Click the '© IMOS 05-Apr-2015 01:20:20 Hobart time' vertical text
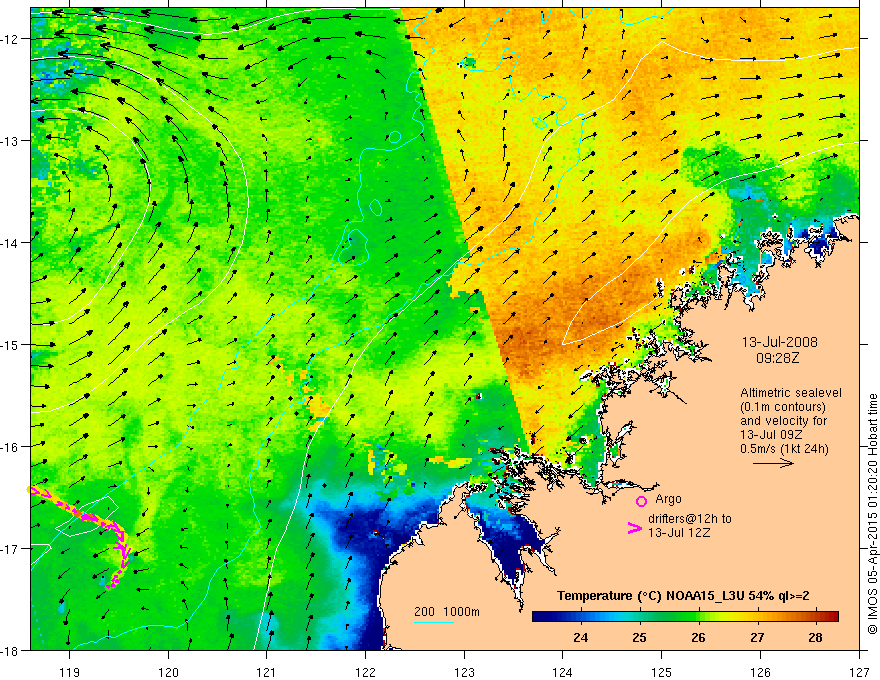Image resolution: width=880 pixels, height=680 pixels. click(x=872, y=514)
